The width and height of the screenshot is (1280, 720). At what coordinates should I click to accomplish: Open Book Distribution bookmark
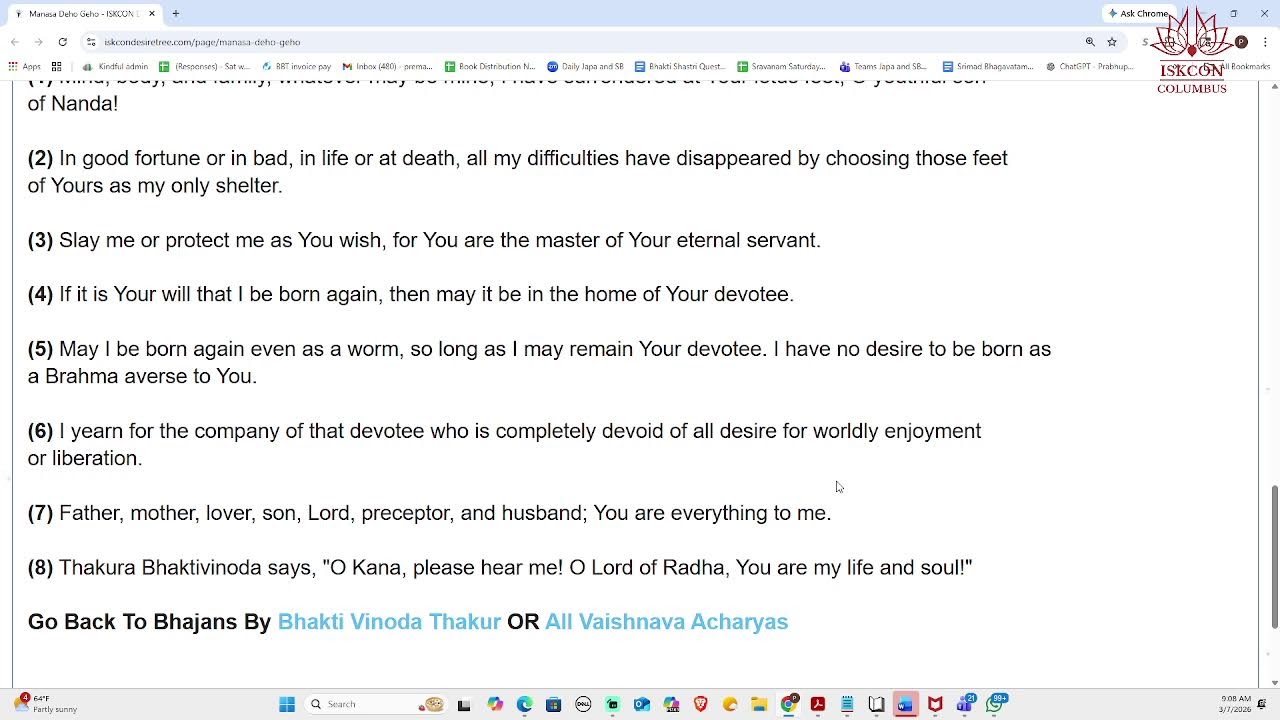click(490, 67)
